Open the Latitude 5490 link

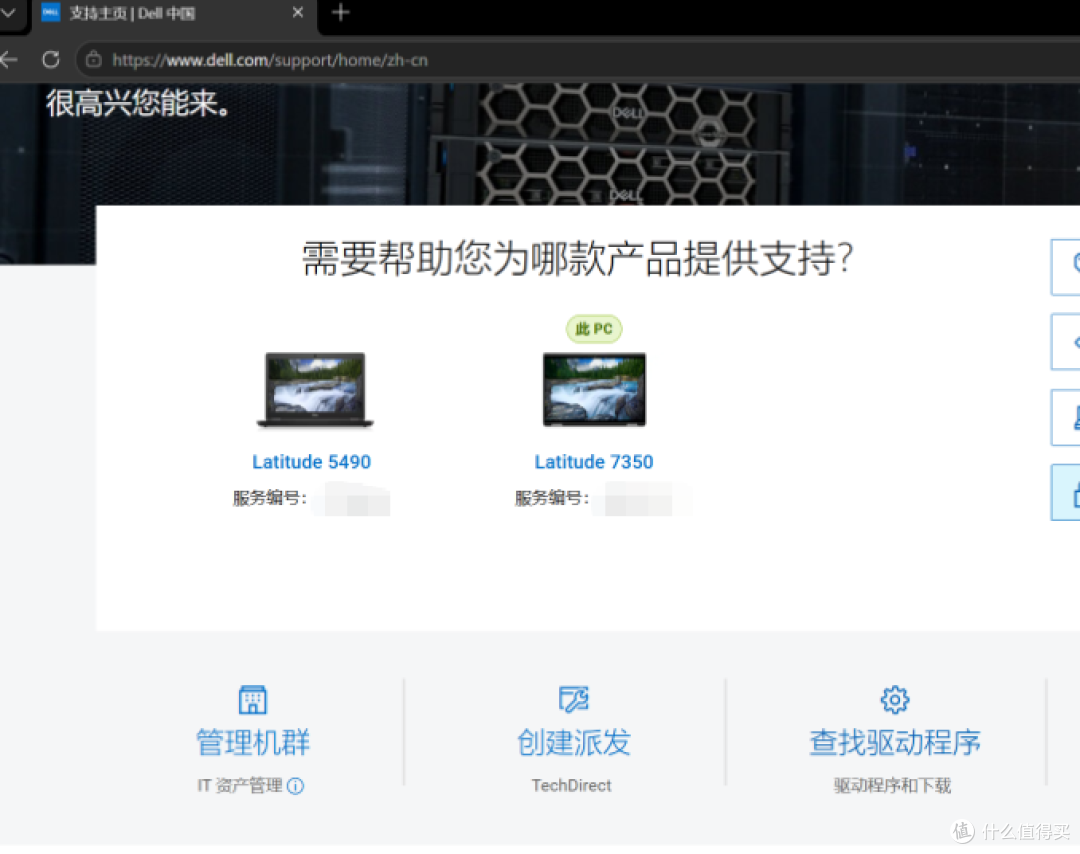(x=311, y=461)
